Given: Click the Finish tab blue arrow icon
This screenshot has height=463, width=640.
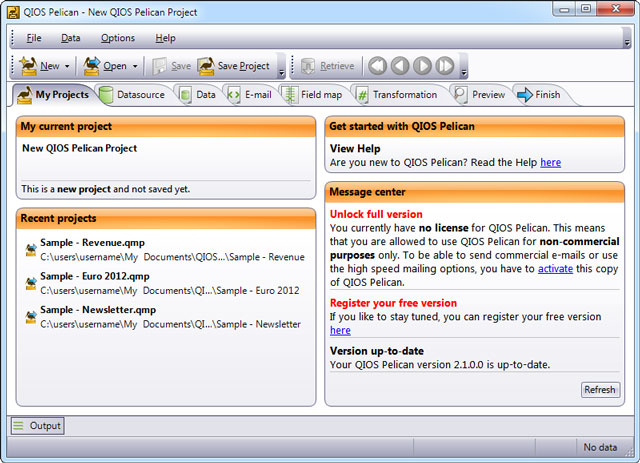Looking at the screenshot, I should point(524,95).
